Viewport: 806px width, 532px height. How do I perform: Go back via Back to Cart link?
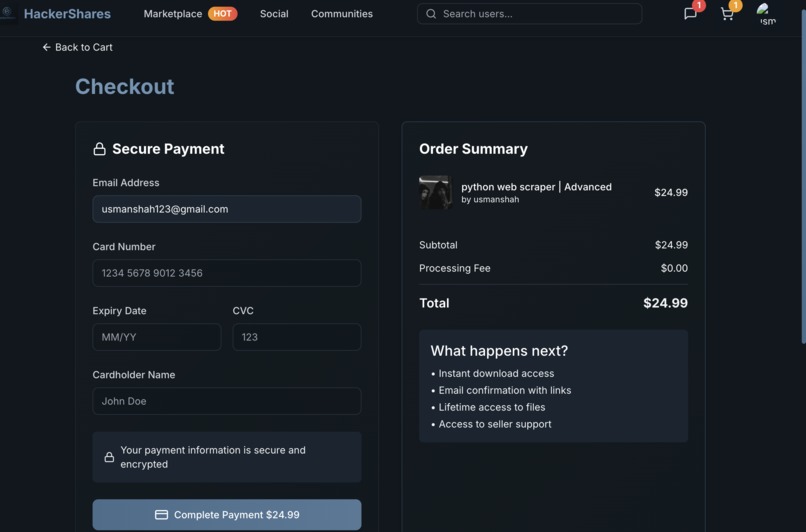78,47
